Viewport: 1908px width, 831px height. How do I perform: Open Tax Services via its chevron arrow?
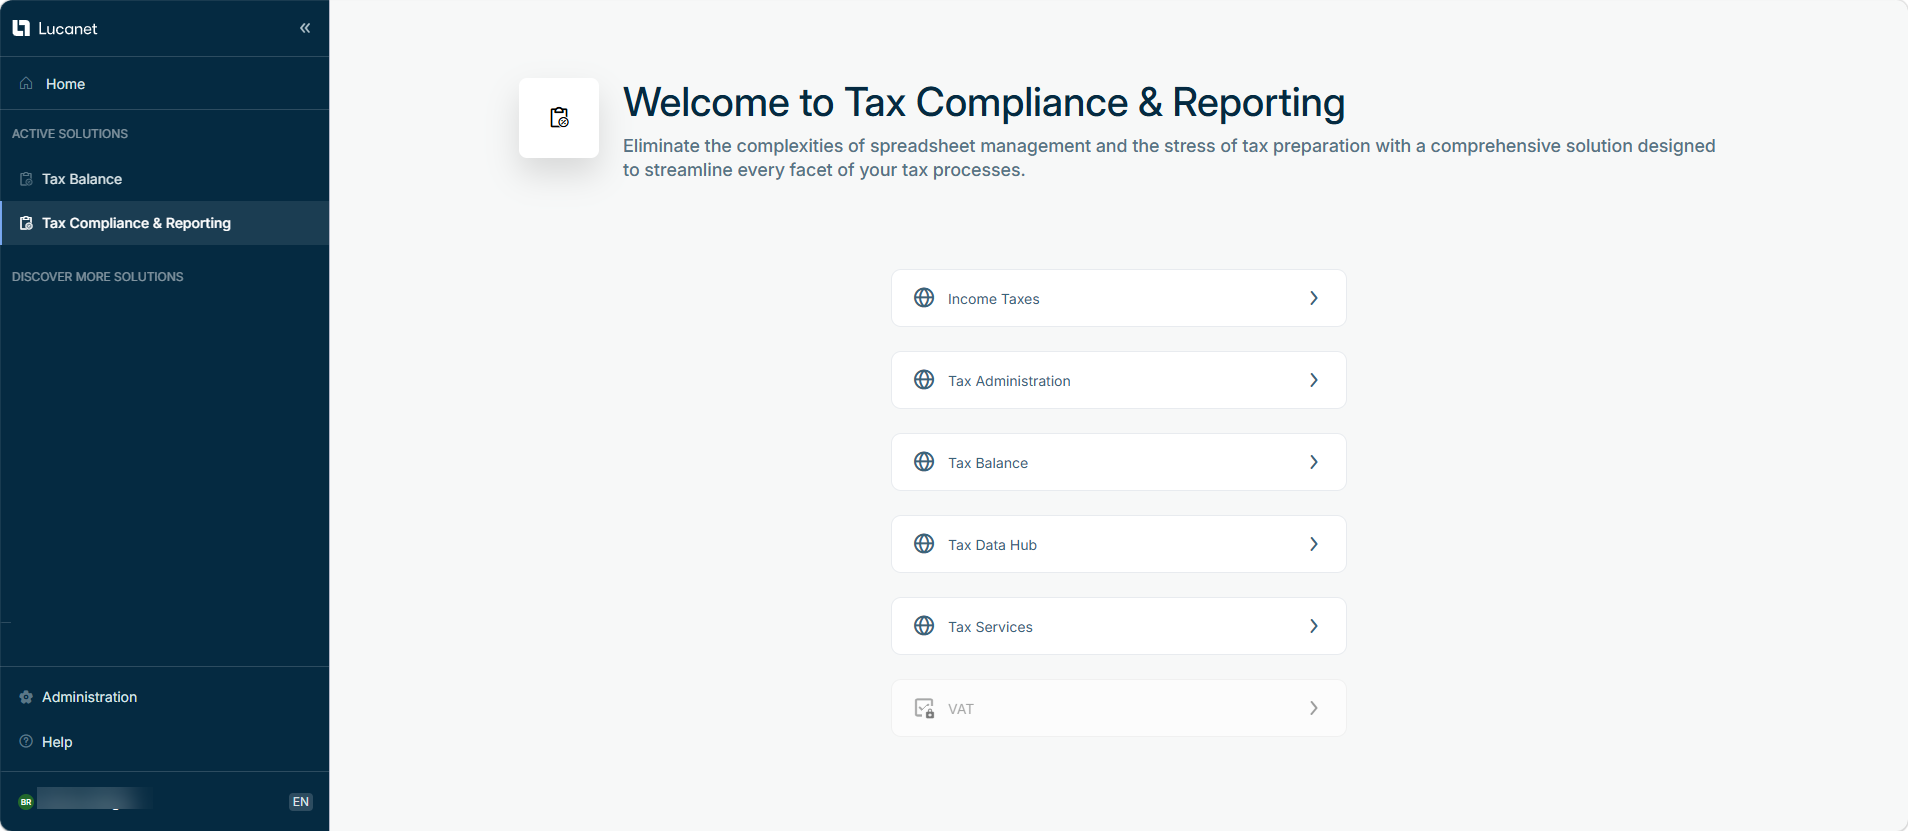[1314, 626]
